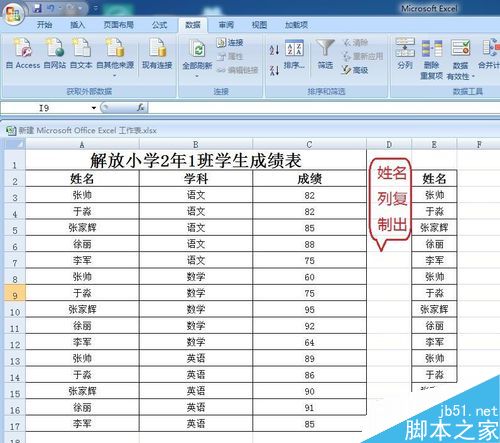Import data from Access

pos(23,53)
